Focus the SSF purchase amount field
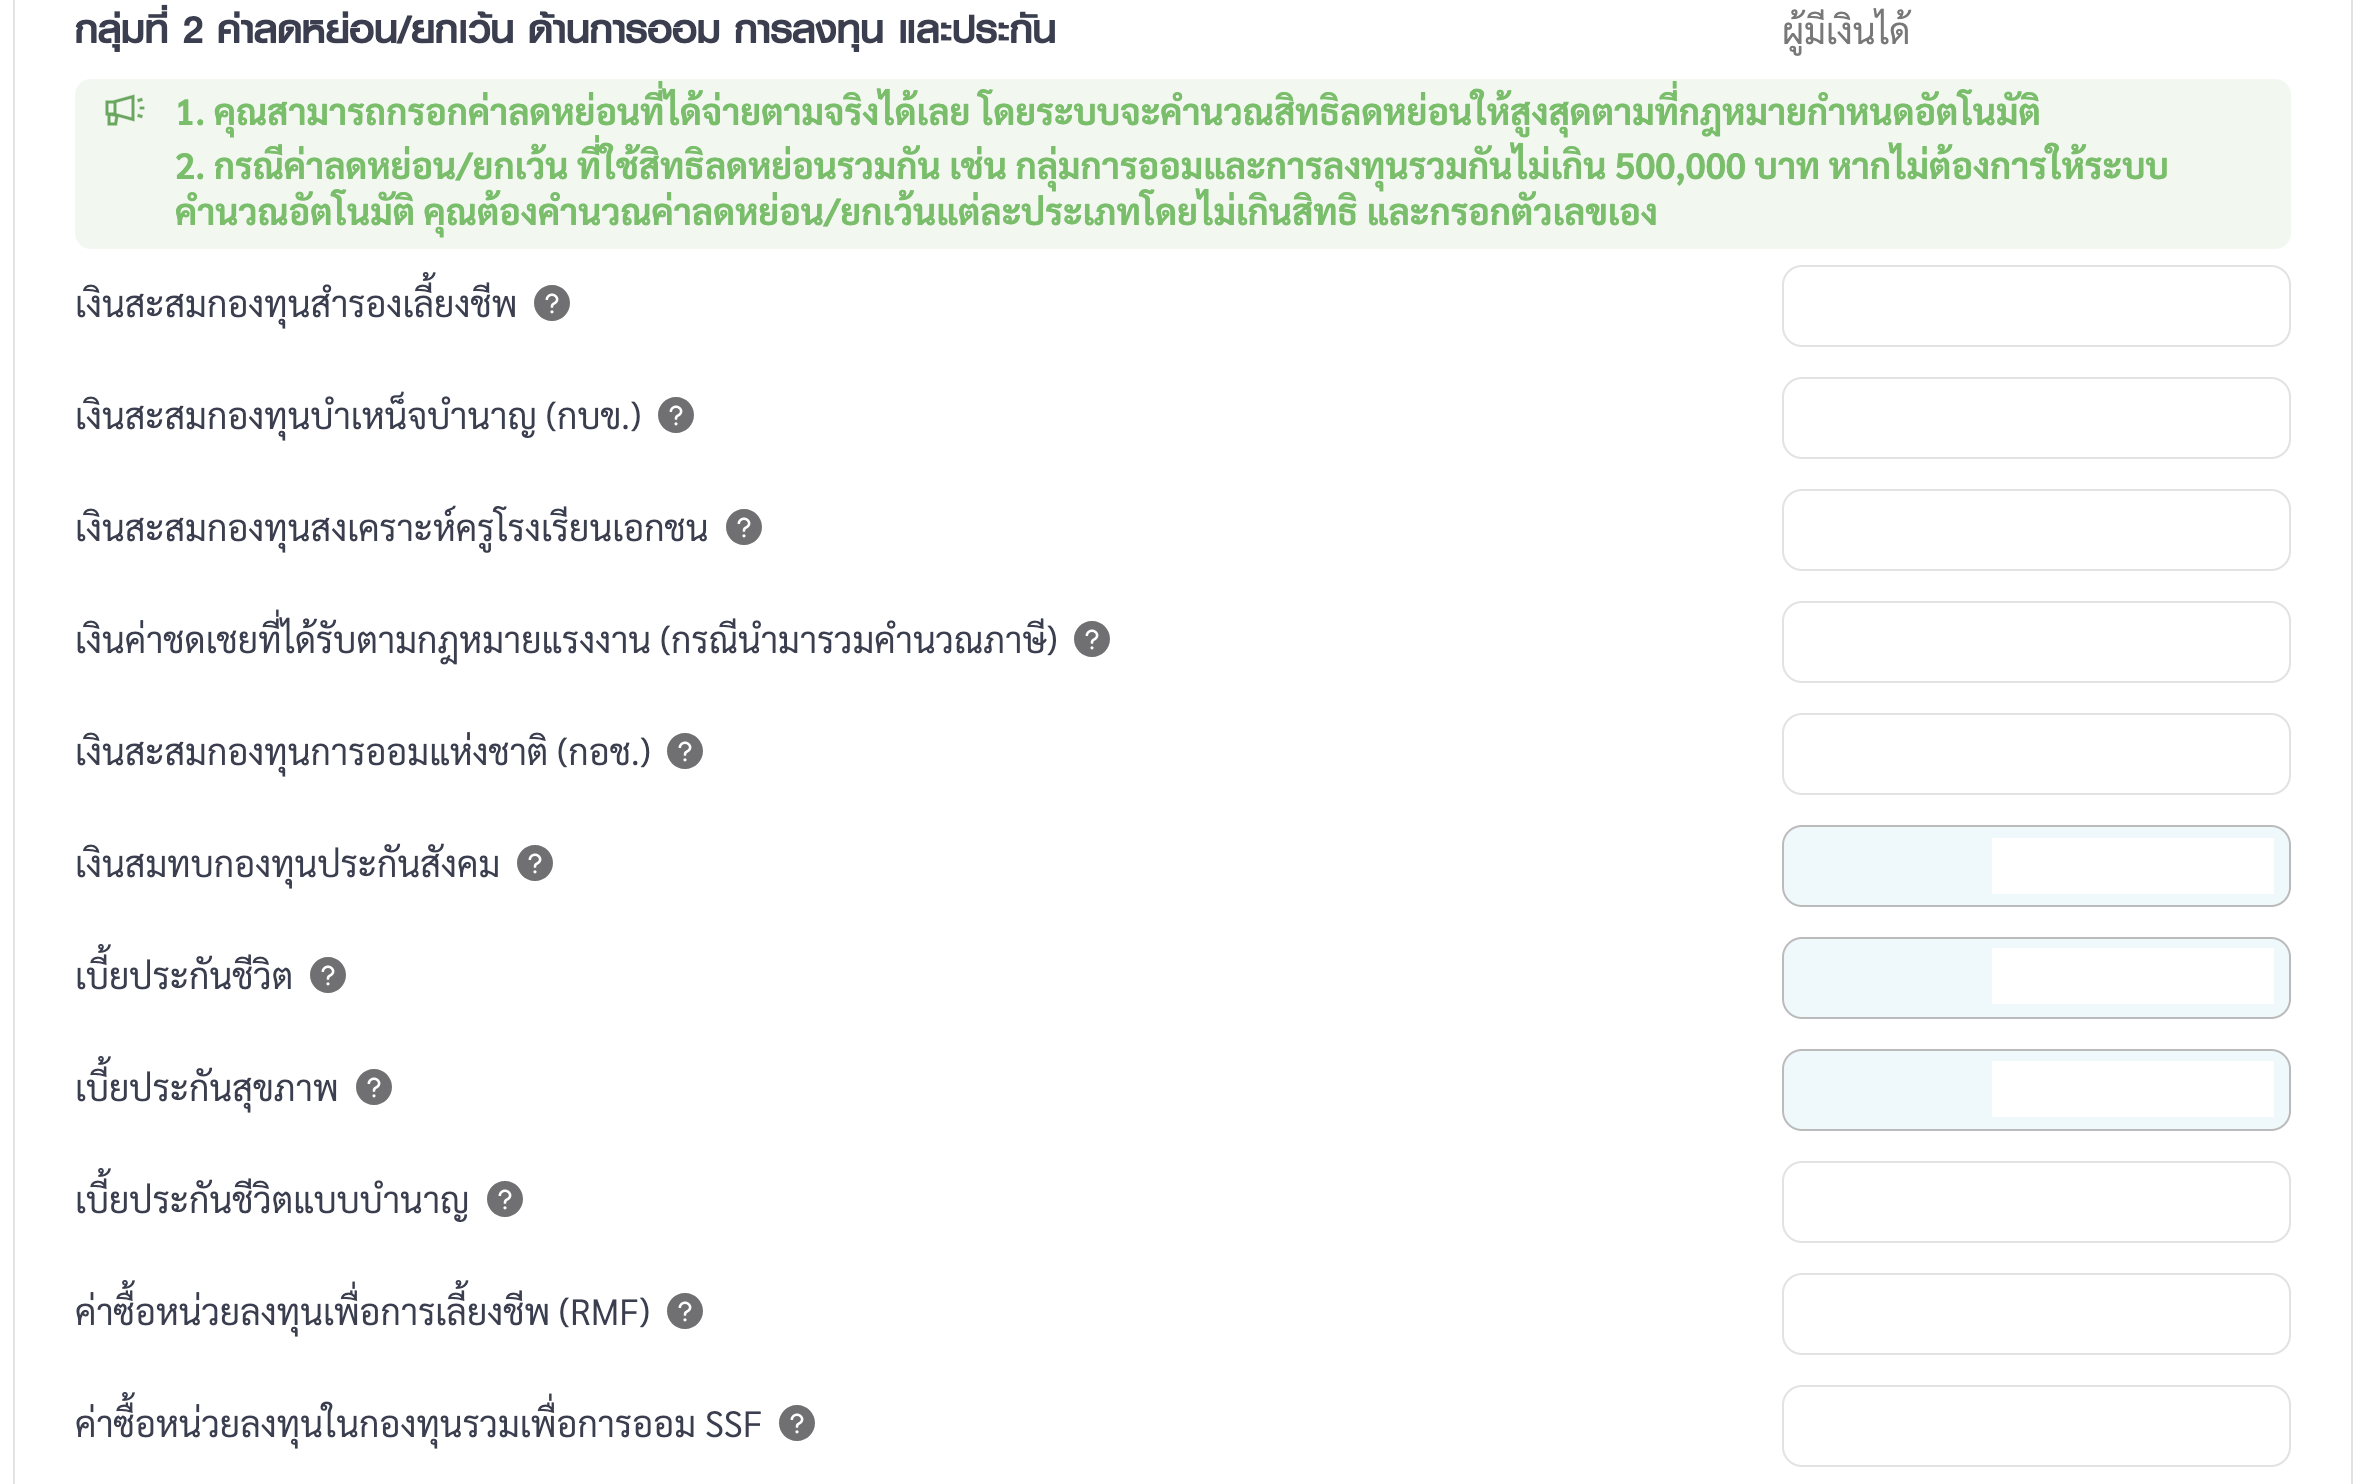The image size is (2362, 1484). pos(2036,1426)
